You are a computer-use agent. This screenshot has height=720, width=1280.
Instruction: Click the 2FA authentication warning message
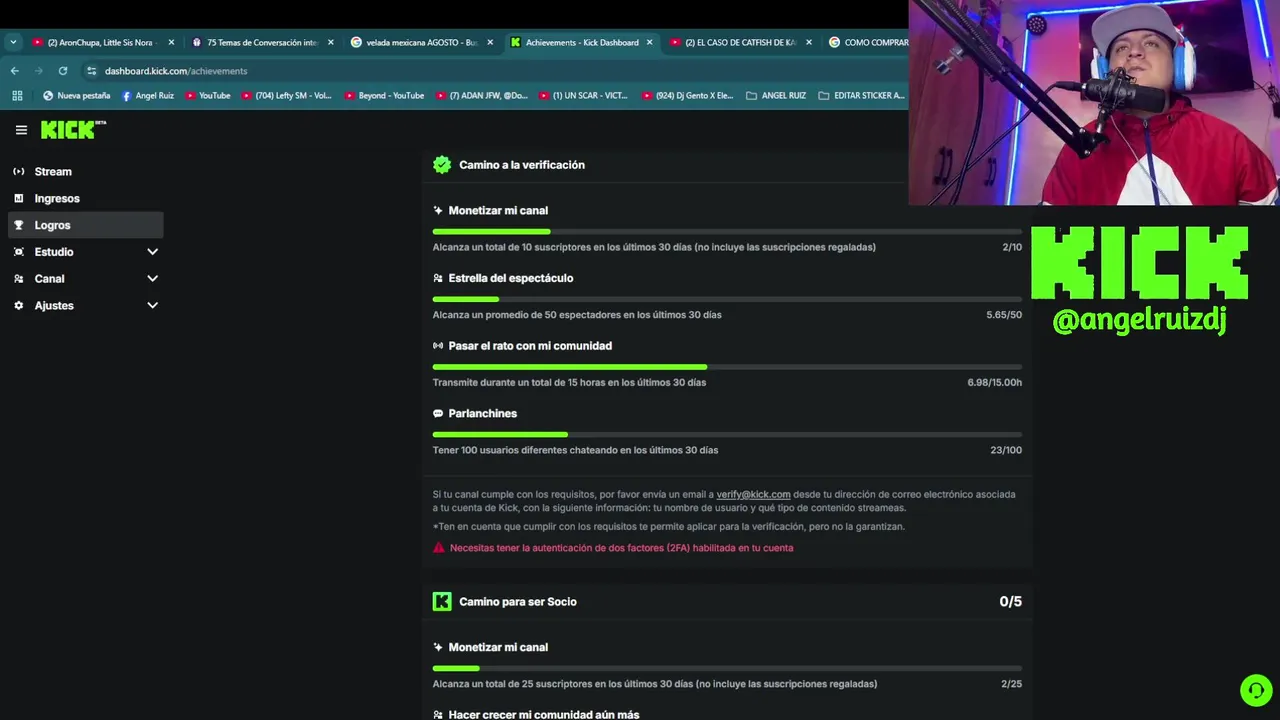(621, 548)
